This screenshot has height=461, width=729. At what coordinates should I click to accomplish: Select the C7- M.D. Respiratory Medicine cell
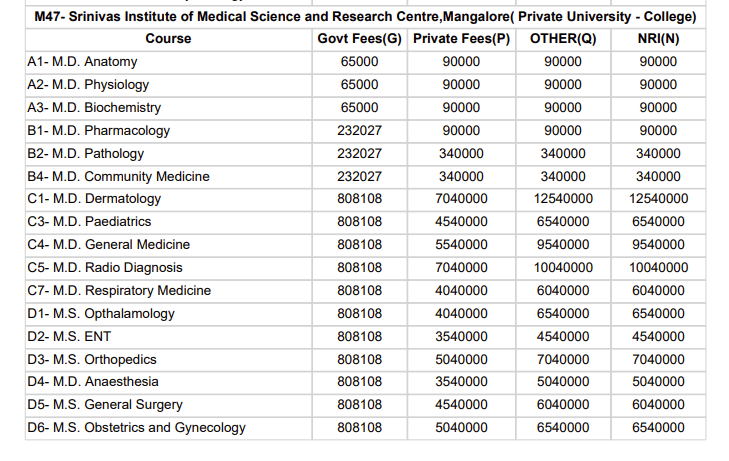[x=119, y=290]
